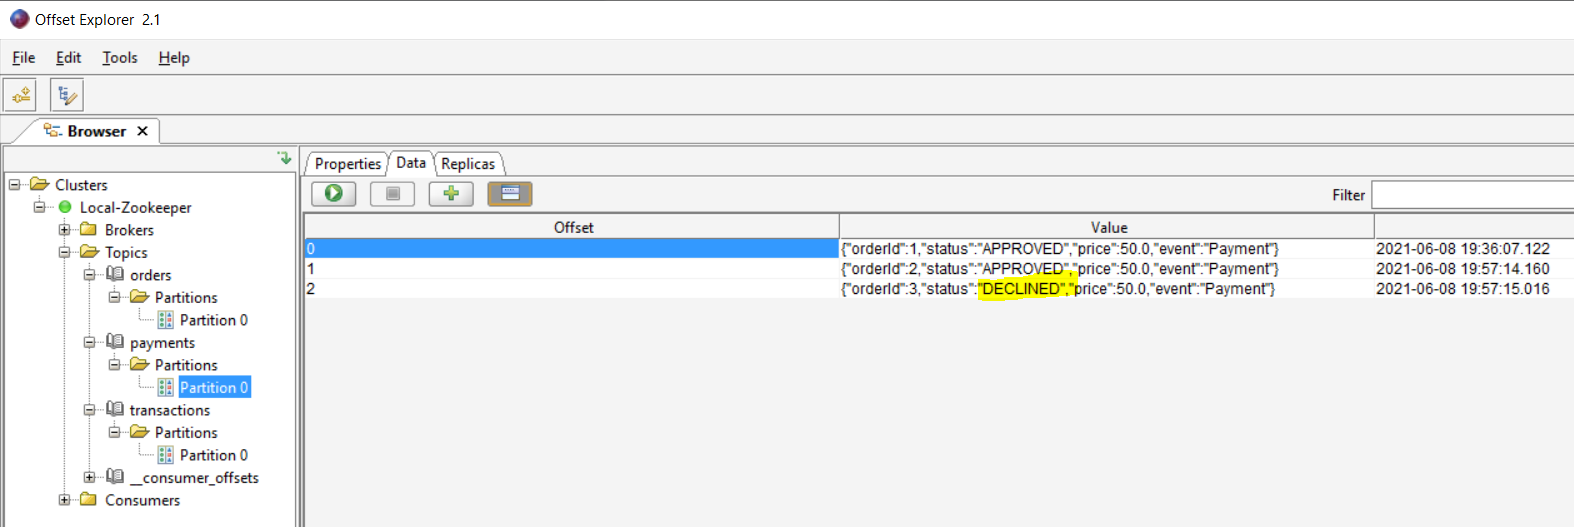The image size is (1574, 527).
Task: Click the Topics folder icon
Action: coord(90,252)
